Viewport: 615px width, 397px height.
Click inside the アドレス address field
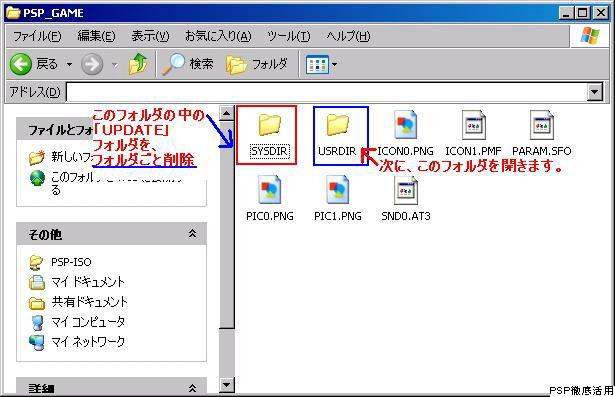click(x=327, y=93)
